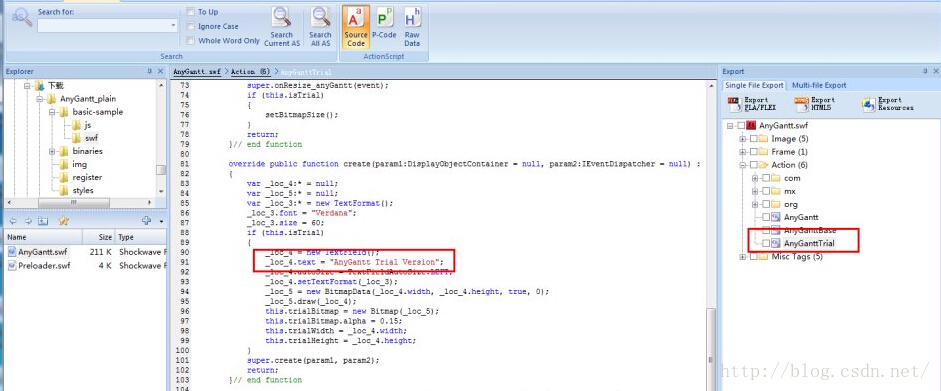Click Export HTML5 icon
The image size is (941, 391).
tap(801, 104)
